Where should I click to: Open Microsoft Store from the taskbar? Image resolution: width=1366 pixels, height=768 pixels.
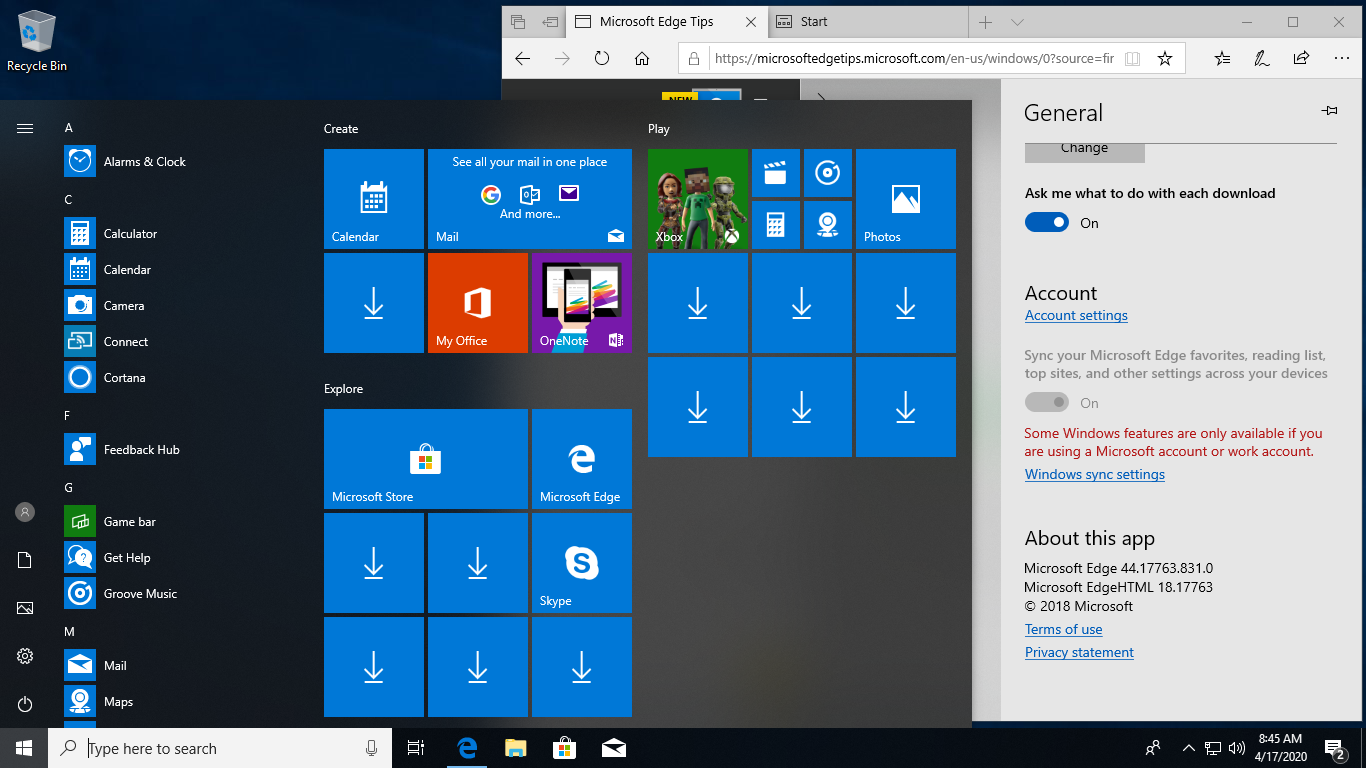tap(565, 748)
